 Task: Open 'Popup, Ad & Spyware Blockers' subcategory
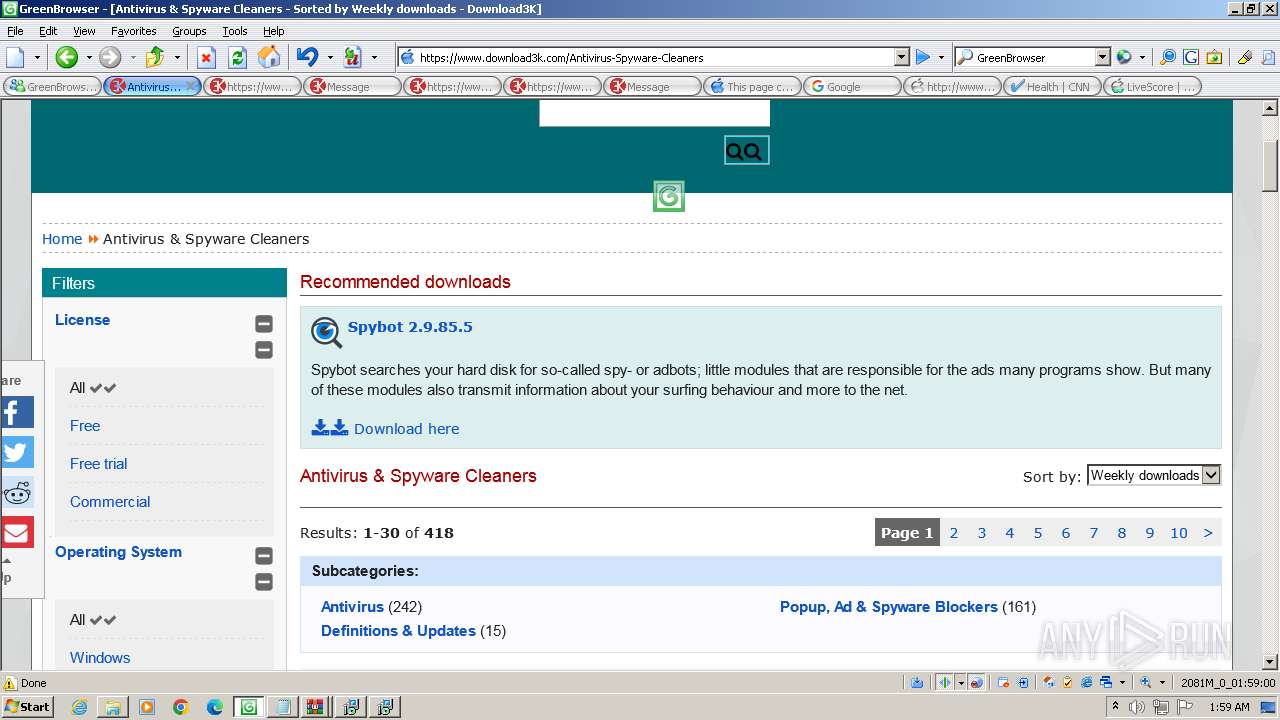pos(889,607)
